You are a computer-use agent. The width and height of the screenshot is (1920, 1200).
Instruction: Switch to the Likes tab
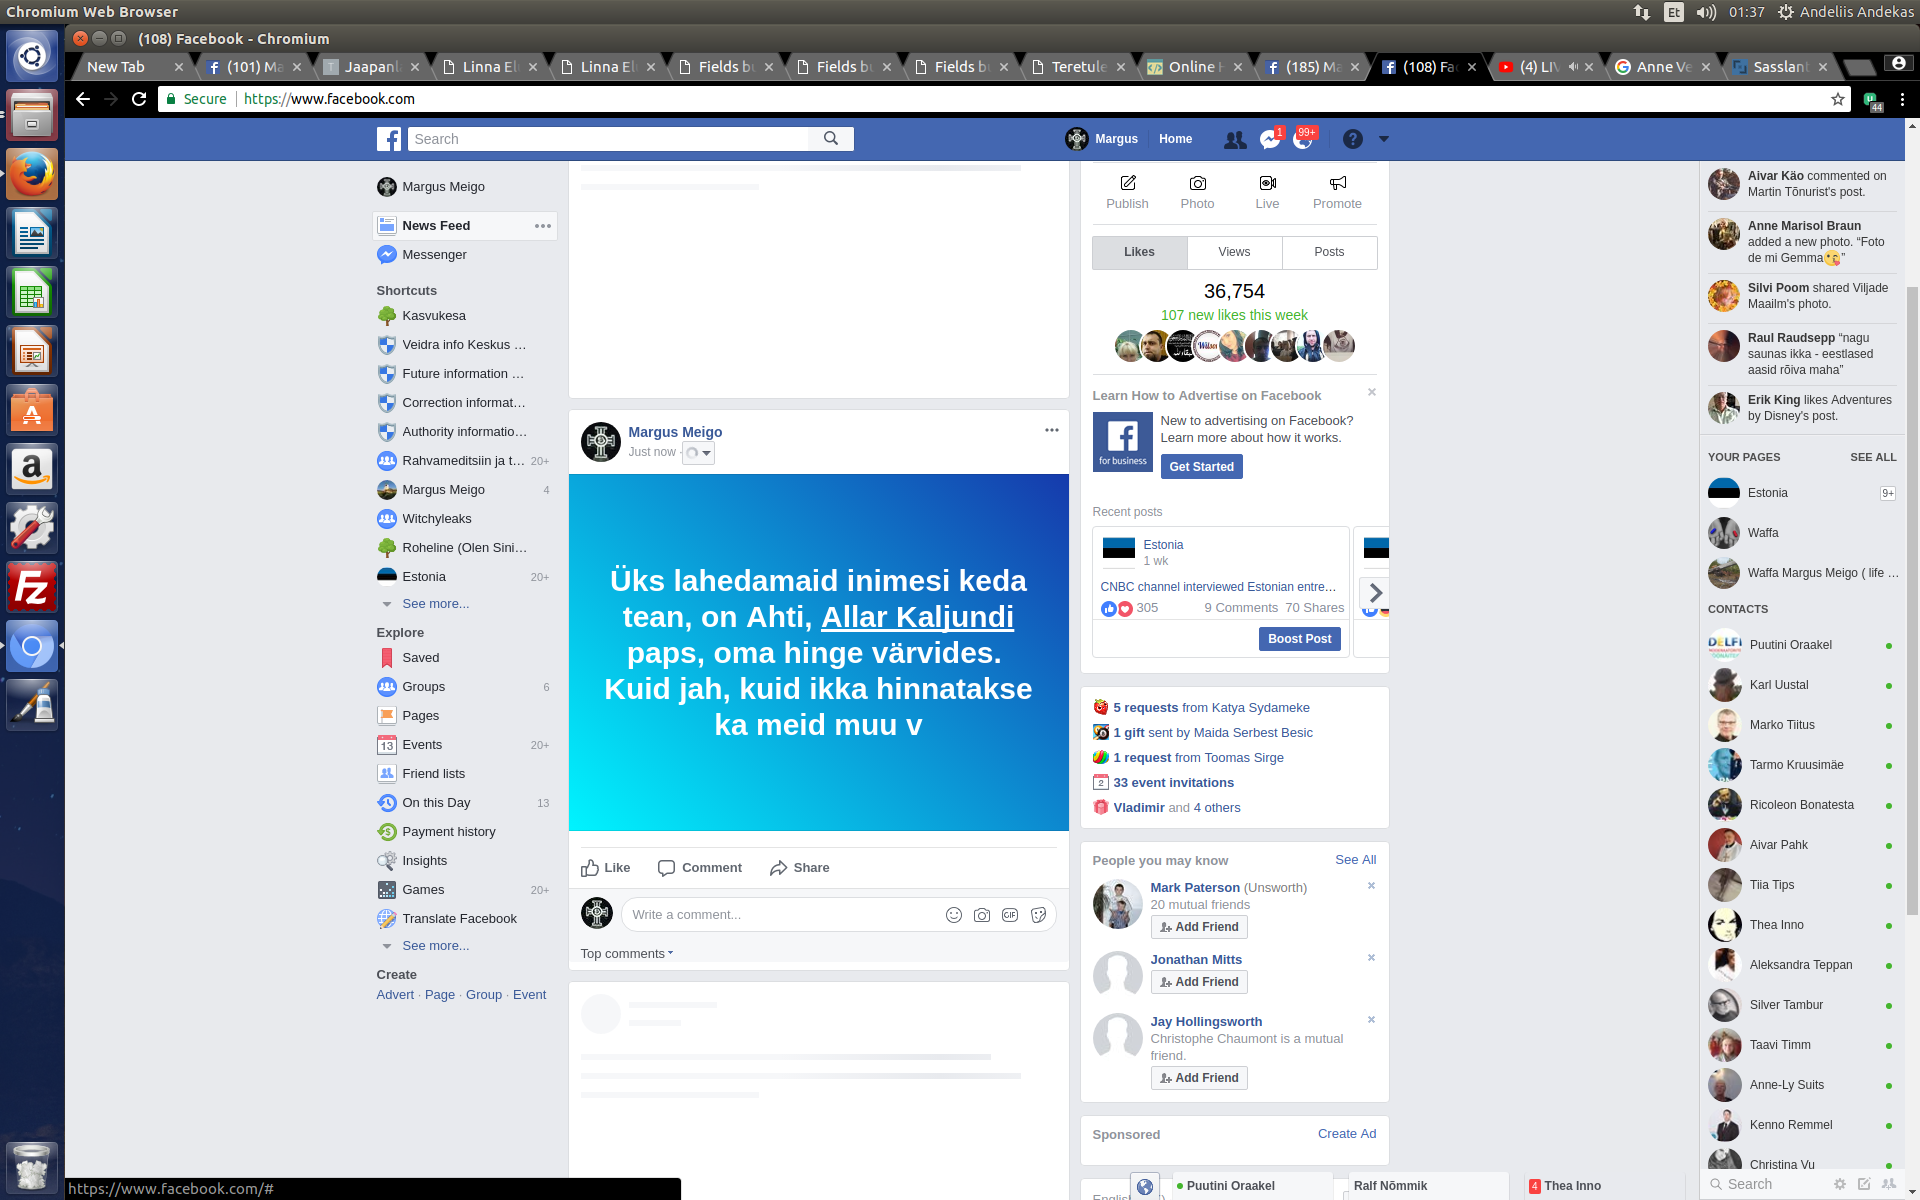1139,252
